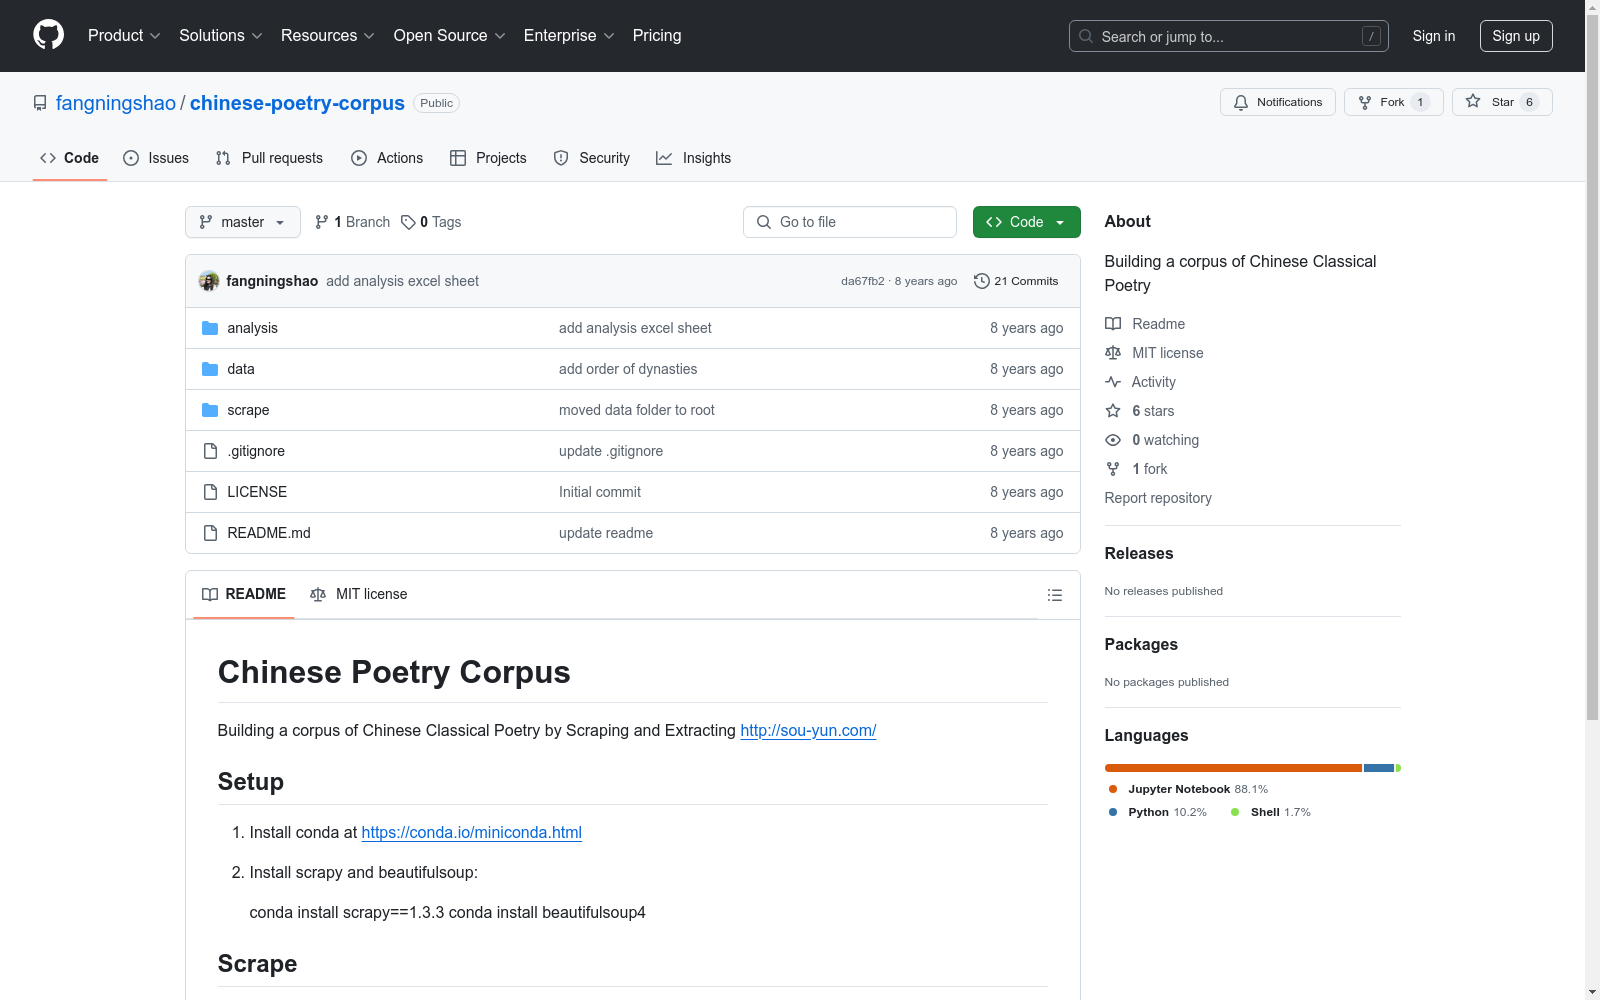Click the Sign in link
The height and width of the screenshot is (1000, 1600).
(x=1434, y=36)
